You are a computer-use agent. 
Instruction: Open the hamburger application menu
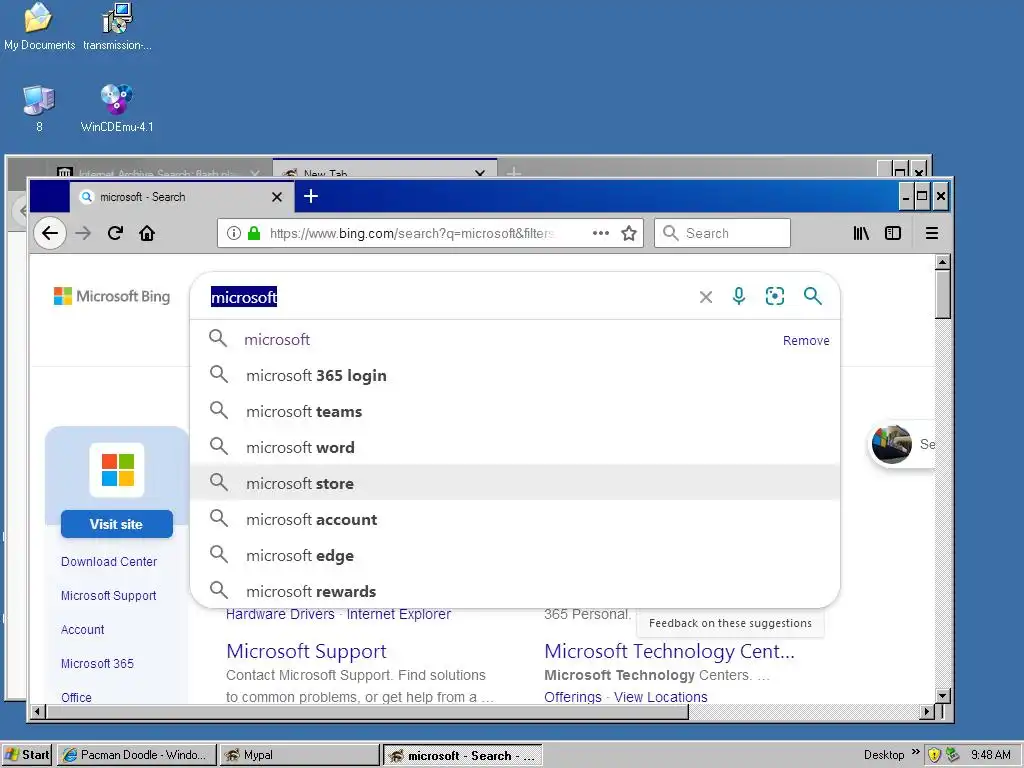pyautogui.click(x=932, y=233)
